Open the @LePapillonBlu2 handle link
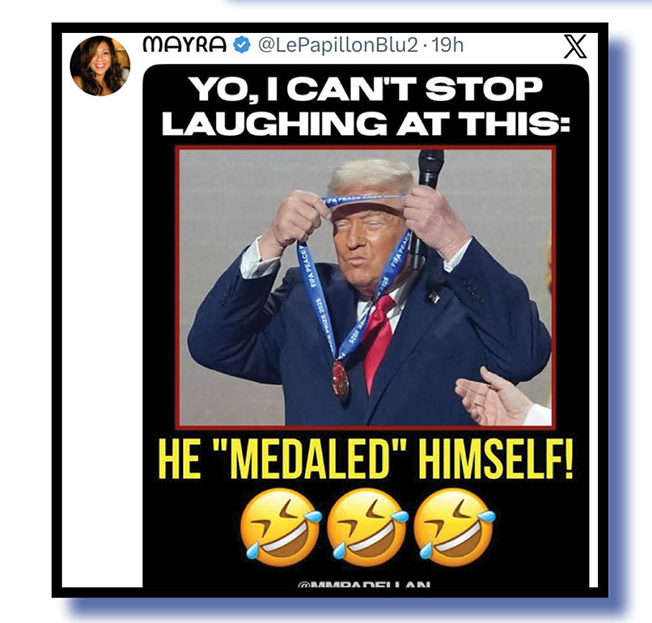 point(337,45)
